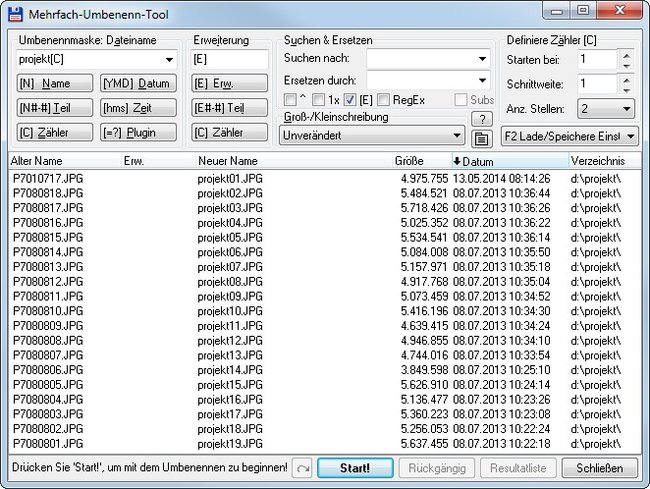Sort by Alter Name column
The width and height of the screenshot is (650, 489).
coord(64,161)
